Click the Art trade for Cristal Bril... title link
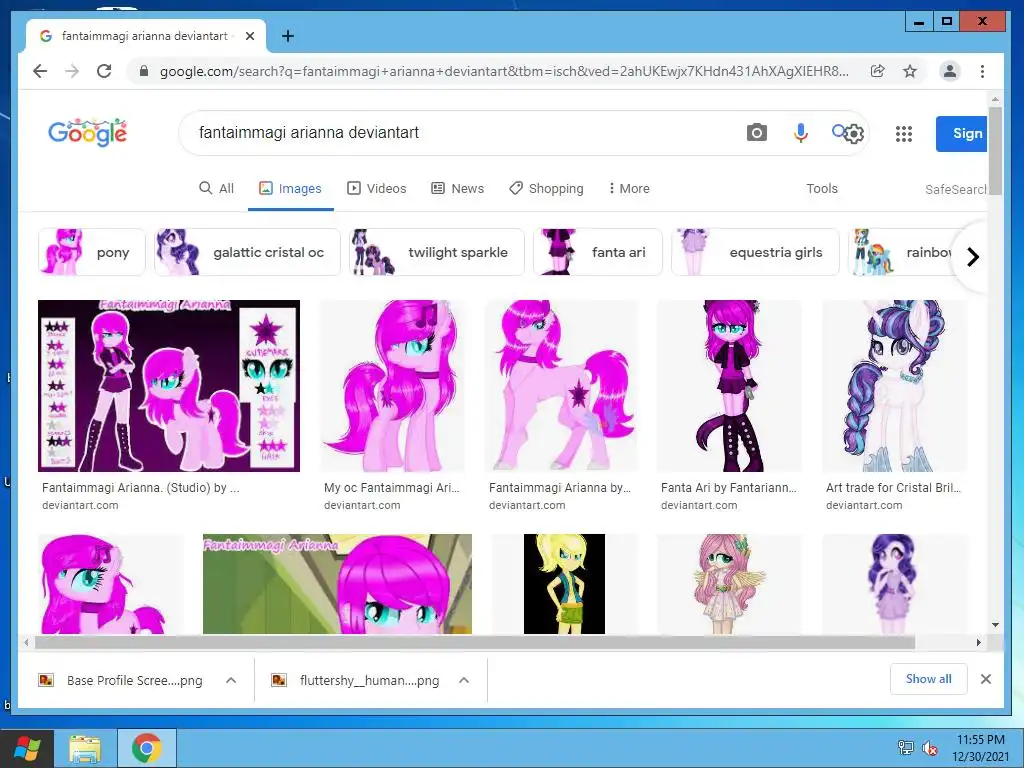The image size is (1024, 768). (x=893, y=488)
